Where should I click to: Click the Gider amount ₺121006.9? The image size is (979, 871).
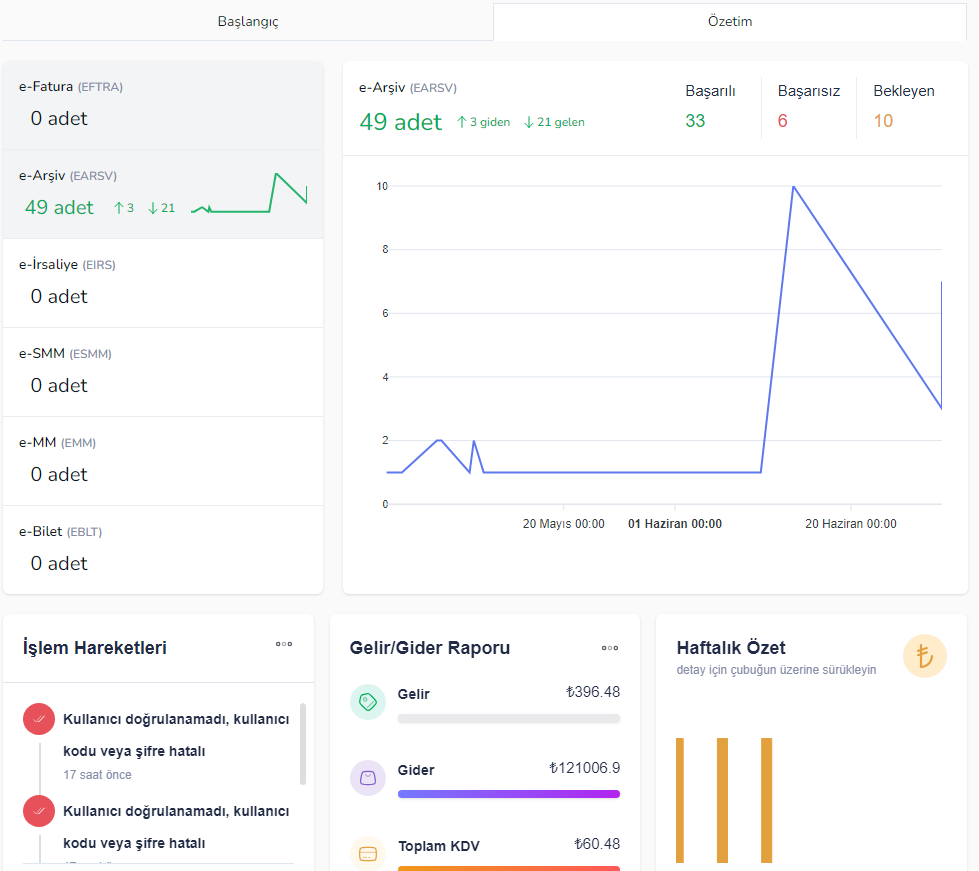tap(584, 767)
